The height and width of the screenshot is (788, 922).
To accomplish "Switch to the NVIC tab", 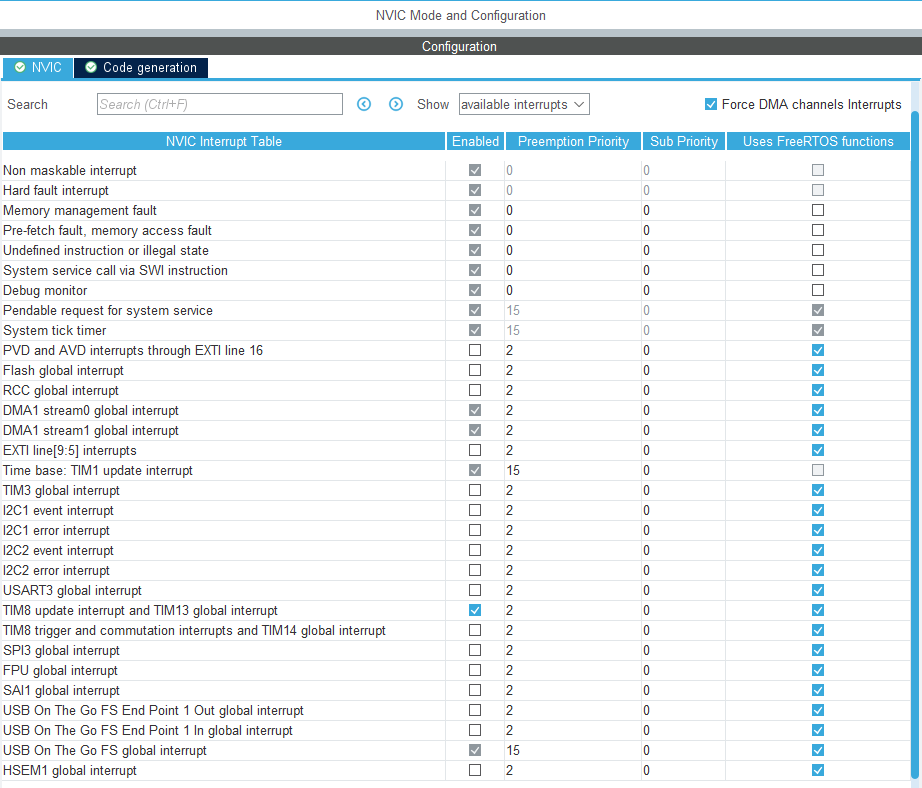I will (x=38, y=68).
